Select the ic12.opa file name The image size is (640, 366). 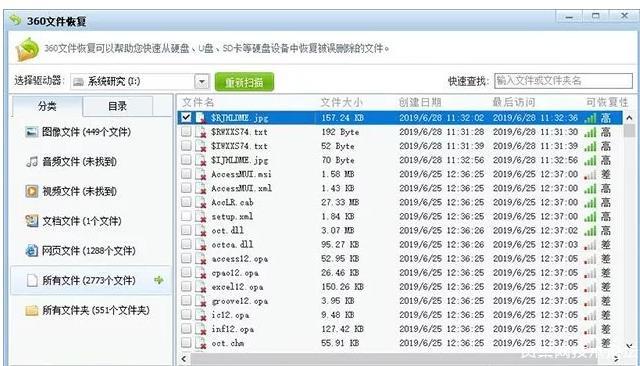(x=230, y=315)
